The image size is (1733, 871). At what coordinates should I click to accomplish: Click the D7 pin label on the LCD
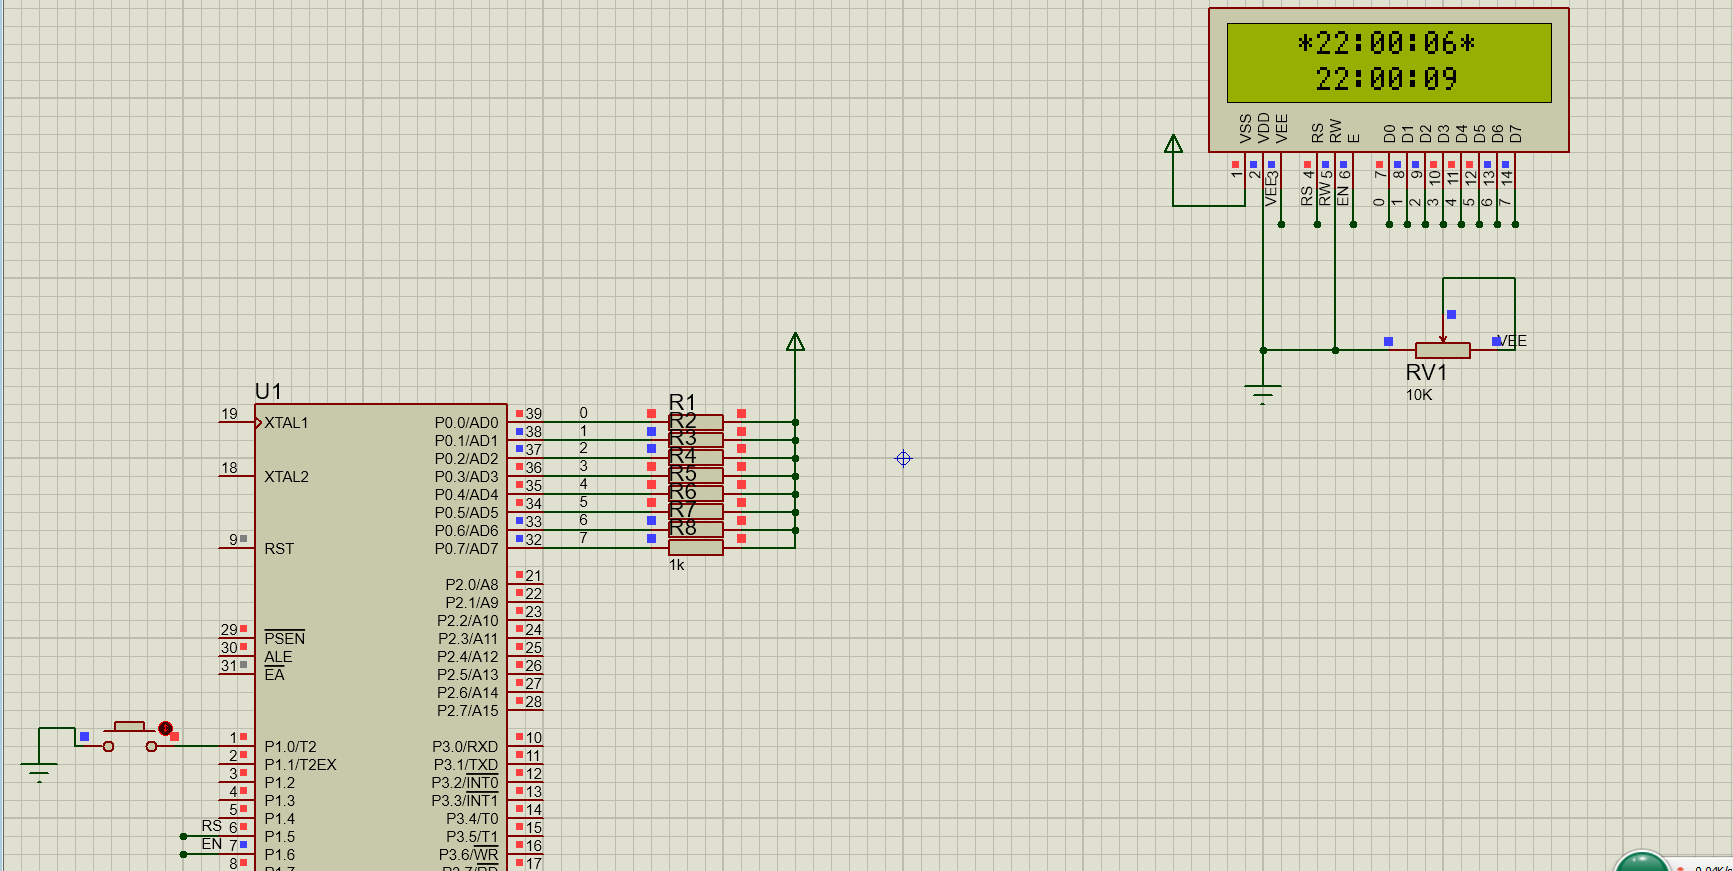point(1515,134)
